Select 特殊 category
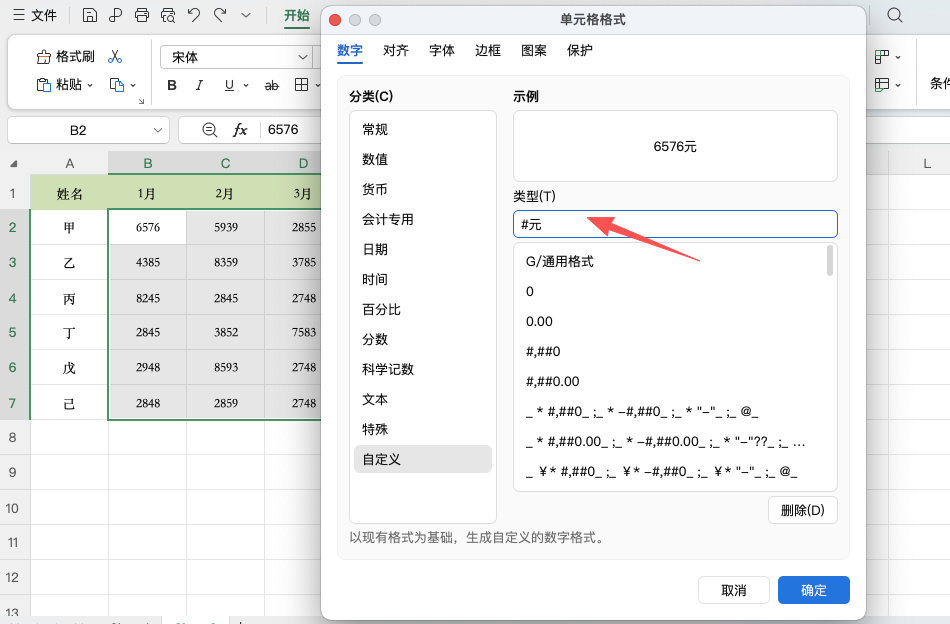 422,430
